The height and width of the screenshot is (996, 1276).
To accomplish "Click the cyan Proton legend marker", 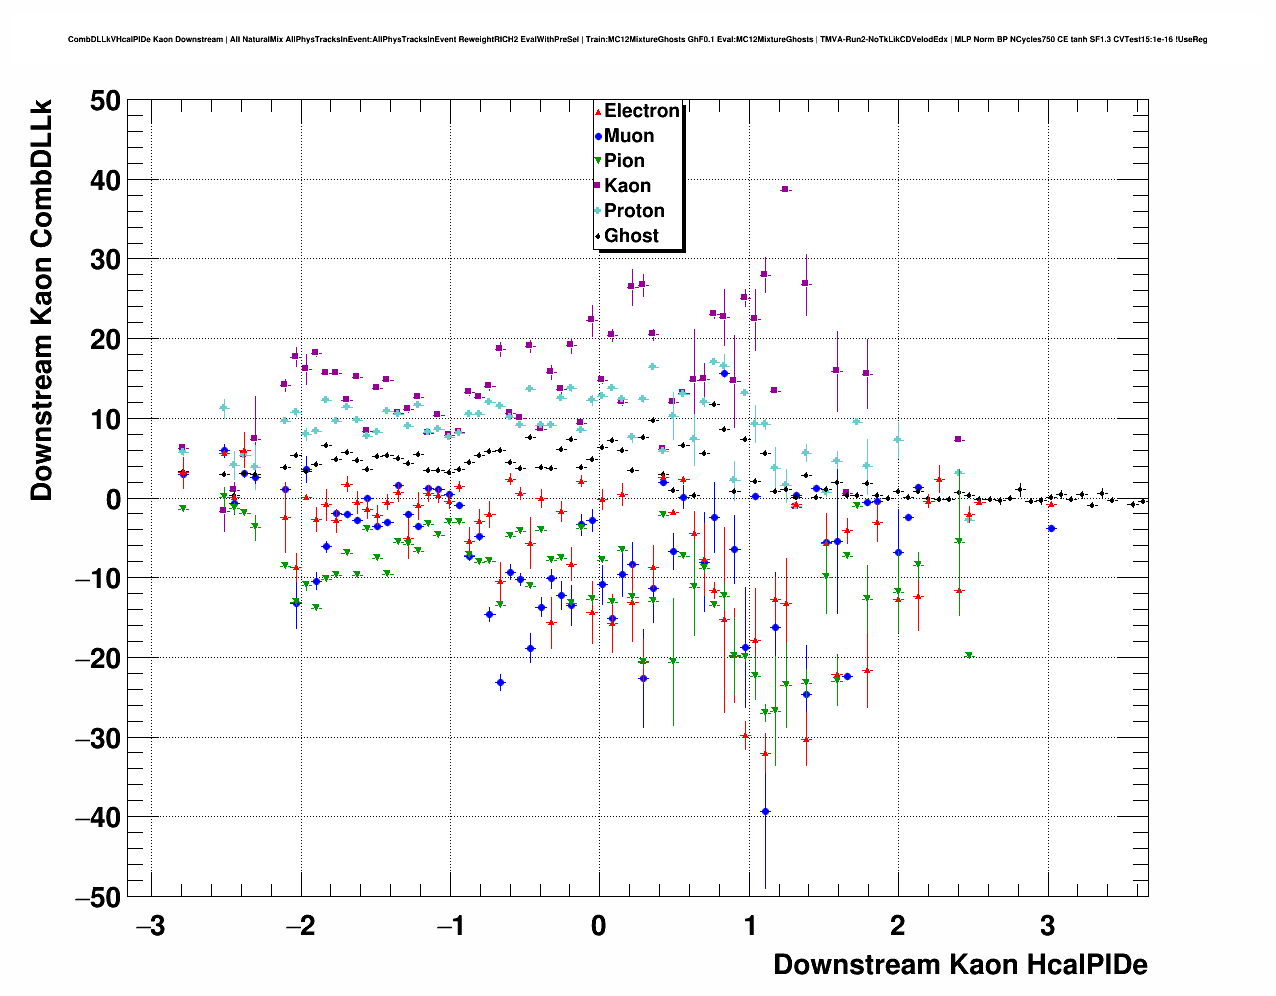I will point(598,211).
